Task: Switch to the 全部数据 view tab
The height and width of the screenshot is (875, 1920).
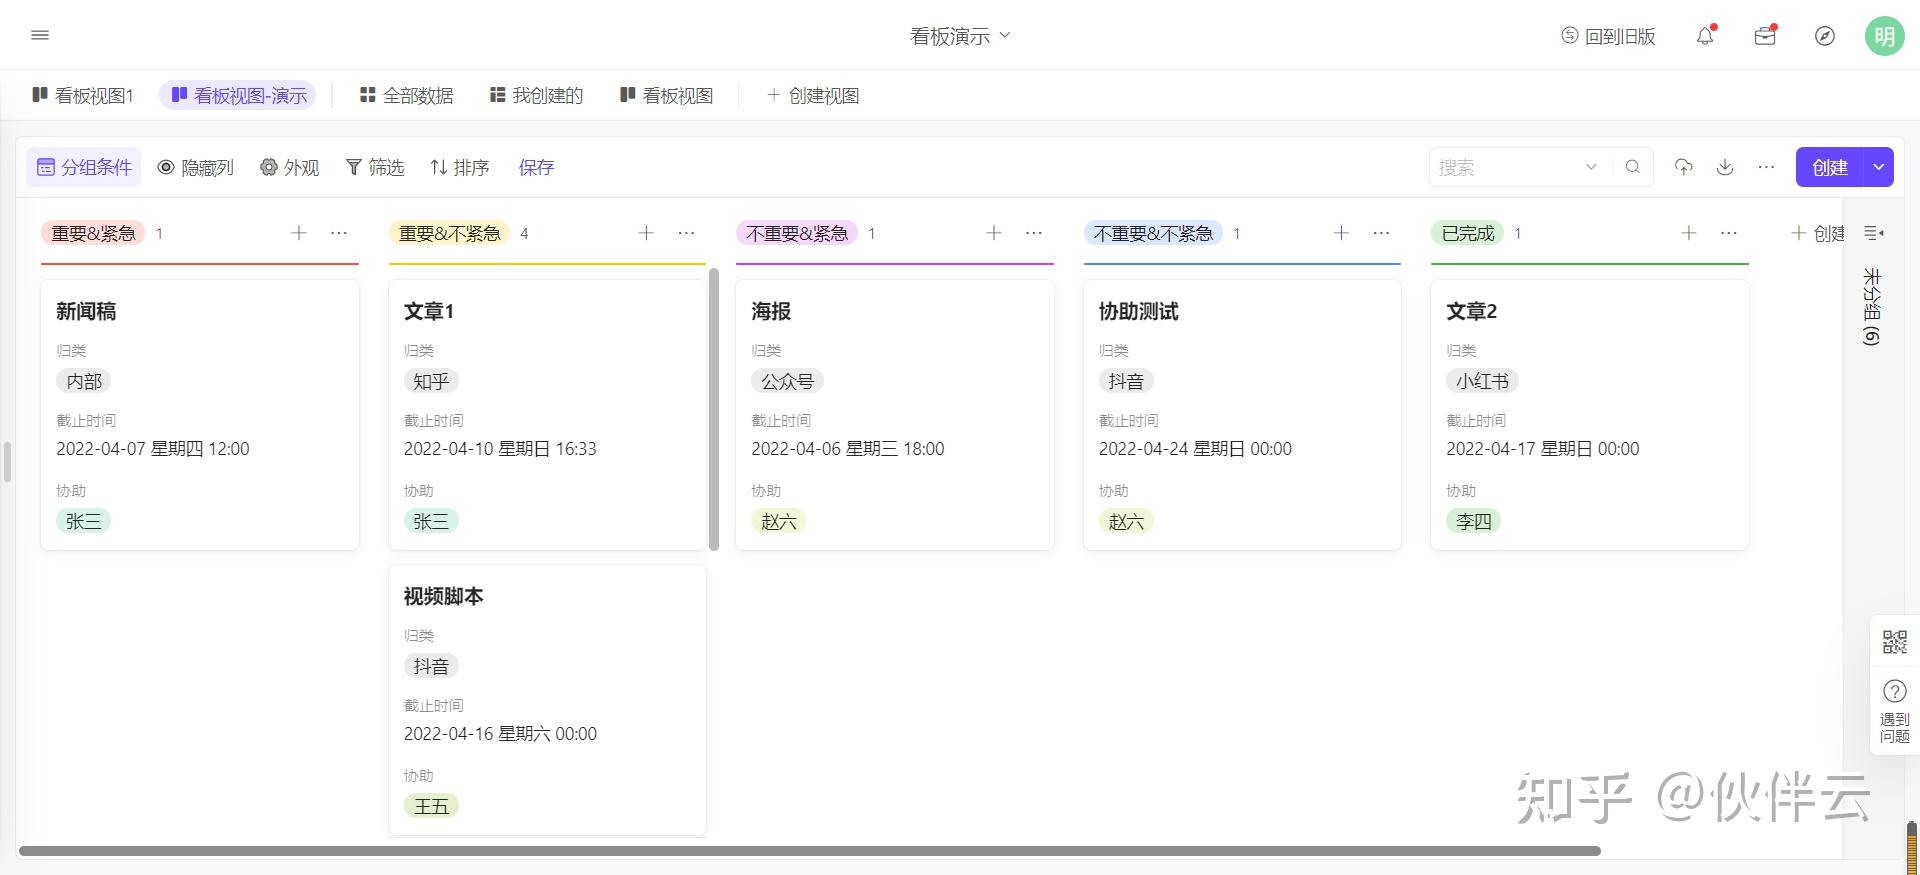Action: (x=407, y=95)
